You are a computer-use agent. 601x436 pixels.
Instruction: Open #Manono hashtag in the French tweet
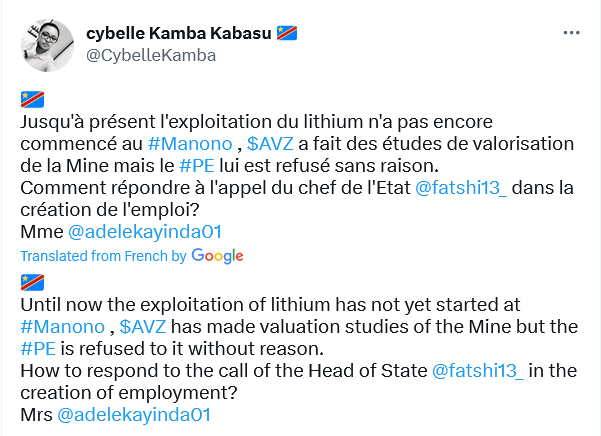click(190, 144)
